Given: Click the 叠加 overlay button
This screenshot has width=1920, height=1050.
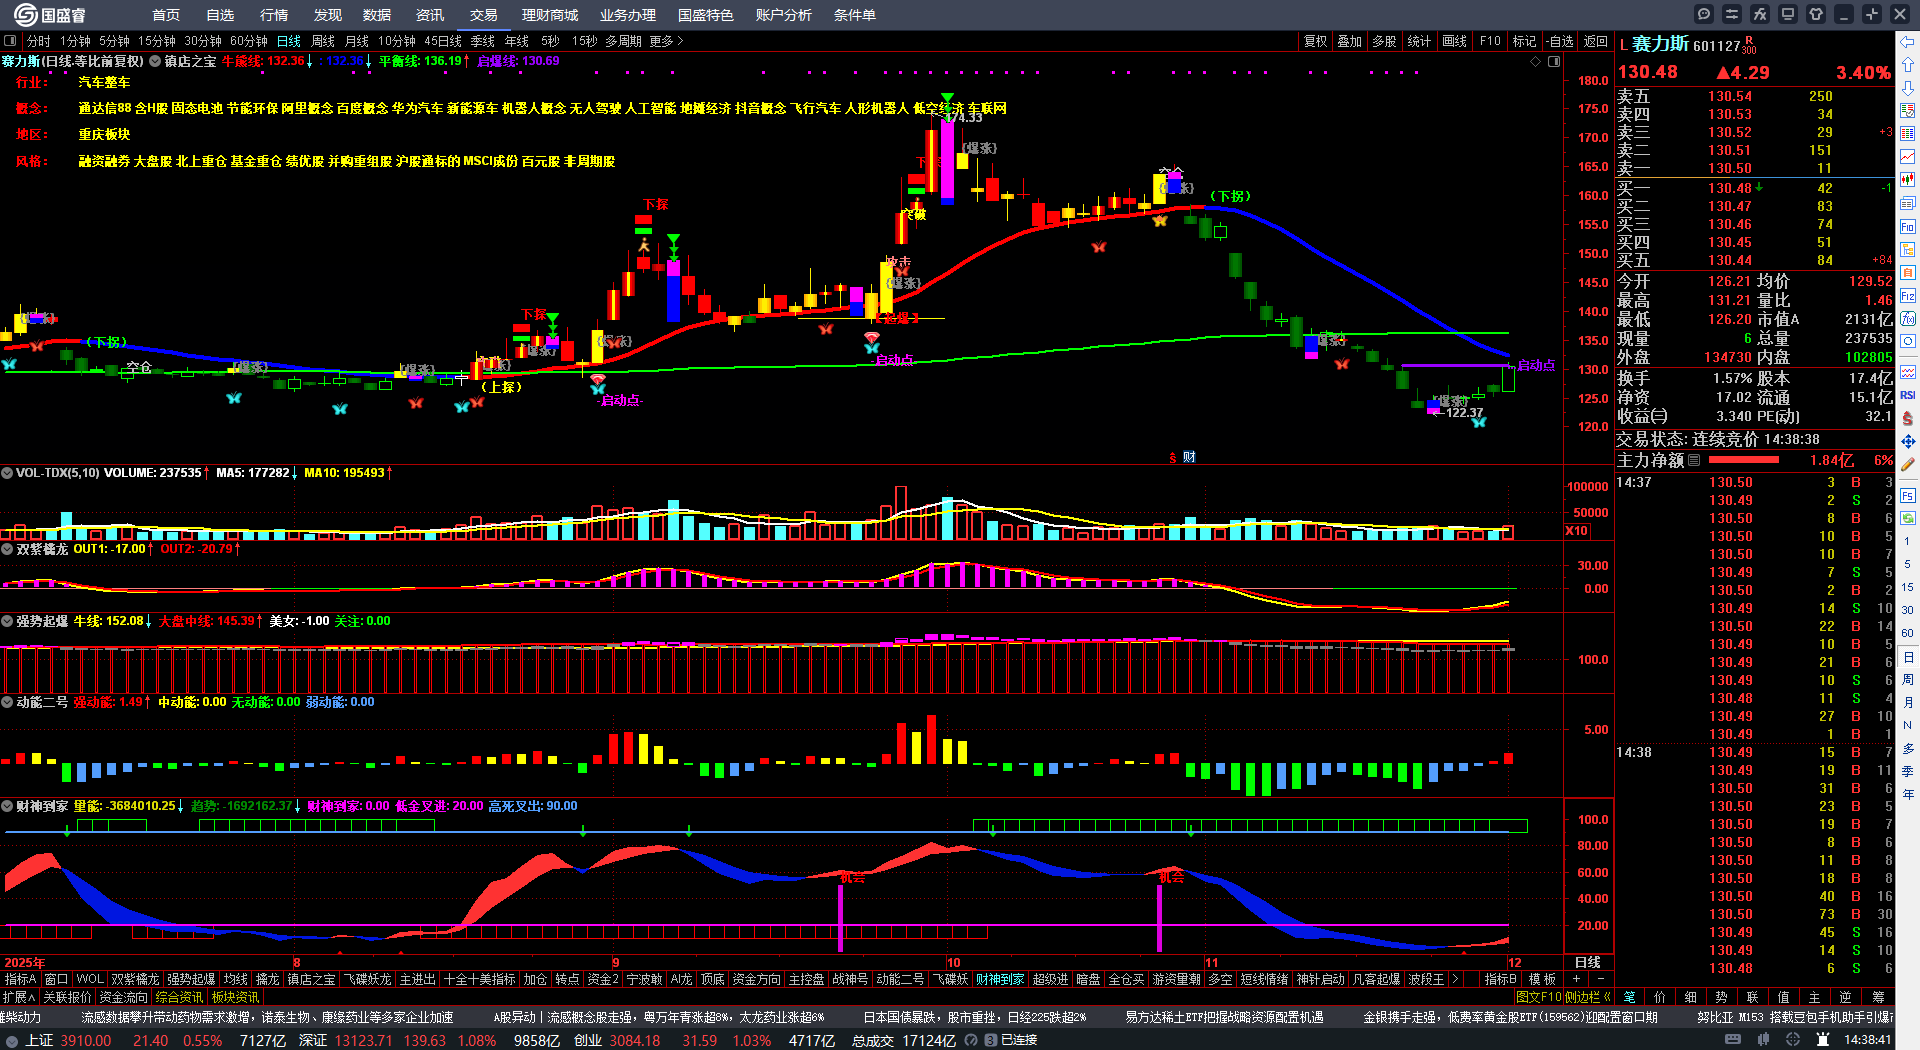Looking at the screenshot, I should point(1350,41).
